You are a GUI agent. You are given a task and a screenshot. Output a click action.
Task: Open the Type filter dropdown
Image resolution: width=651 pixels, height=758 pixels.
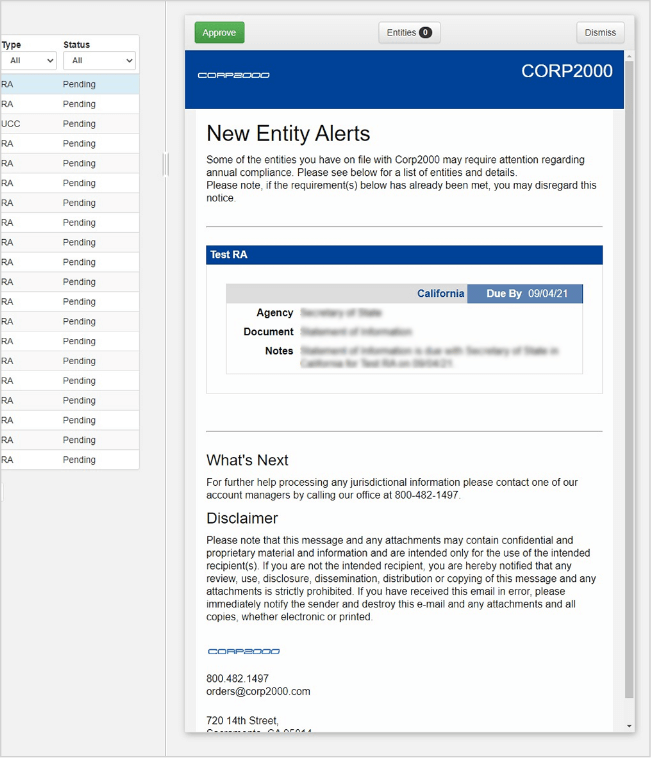click(x=29, y=60)
